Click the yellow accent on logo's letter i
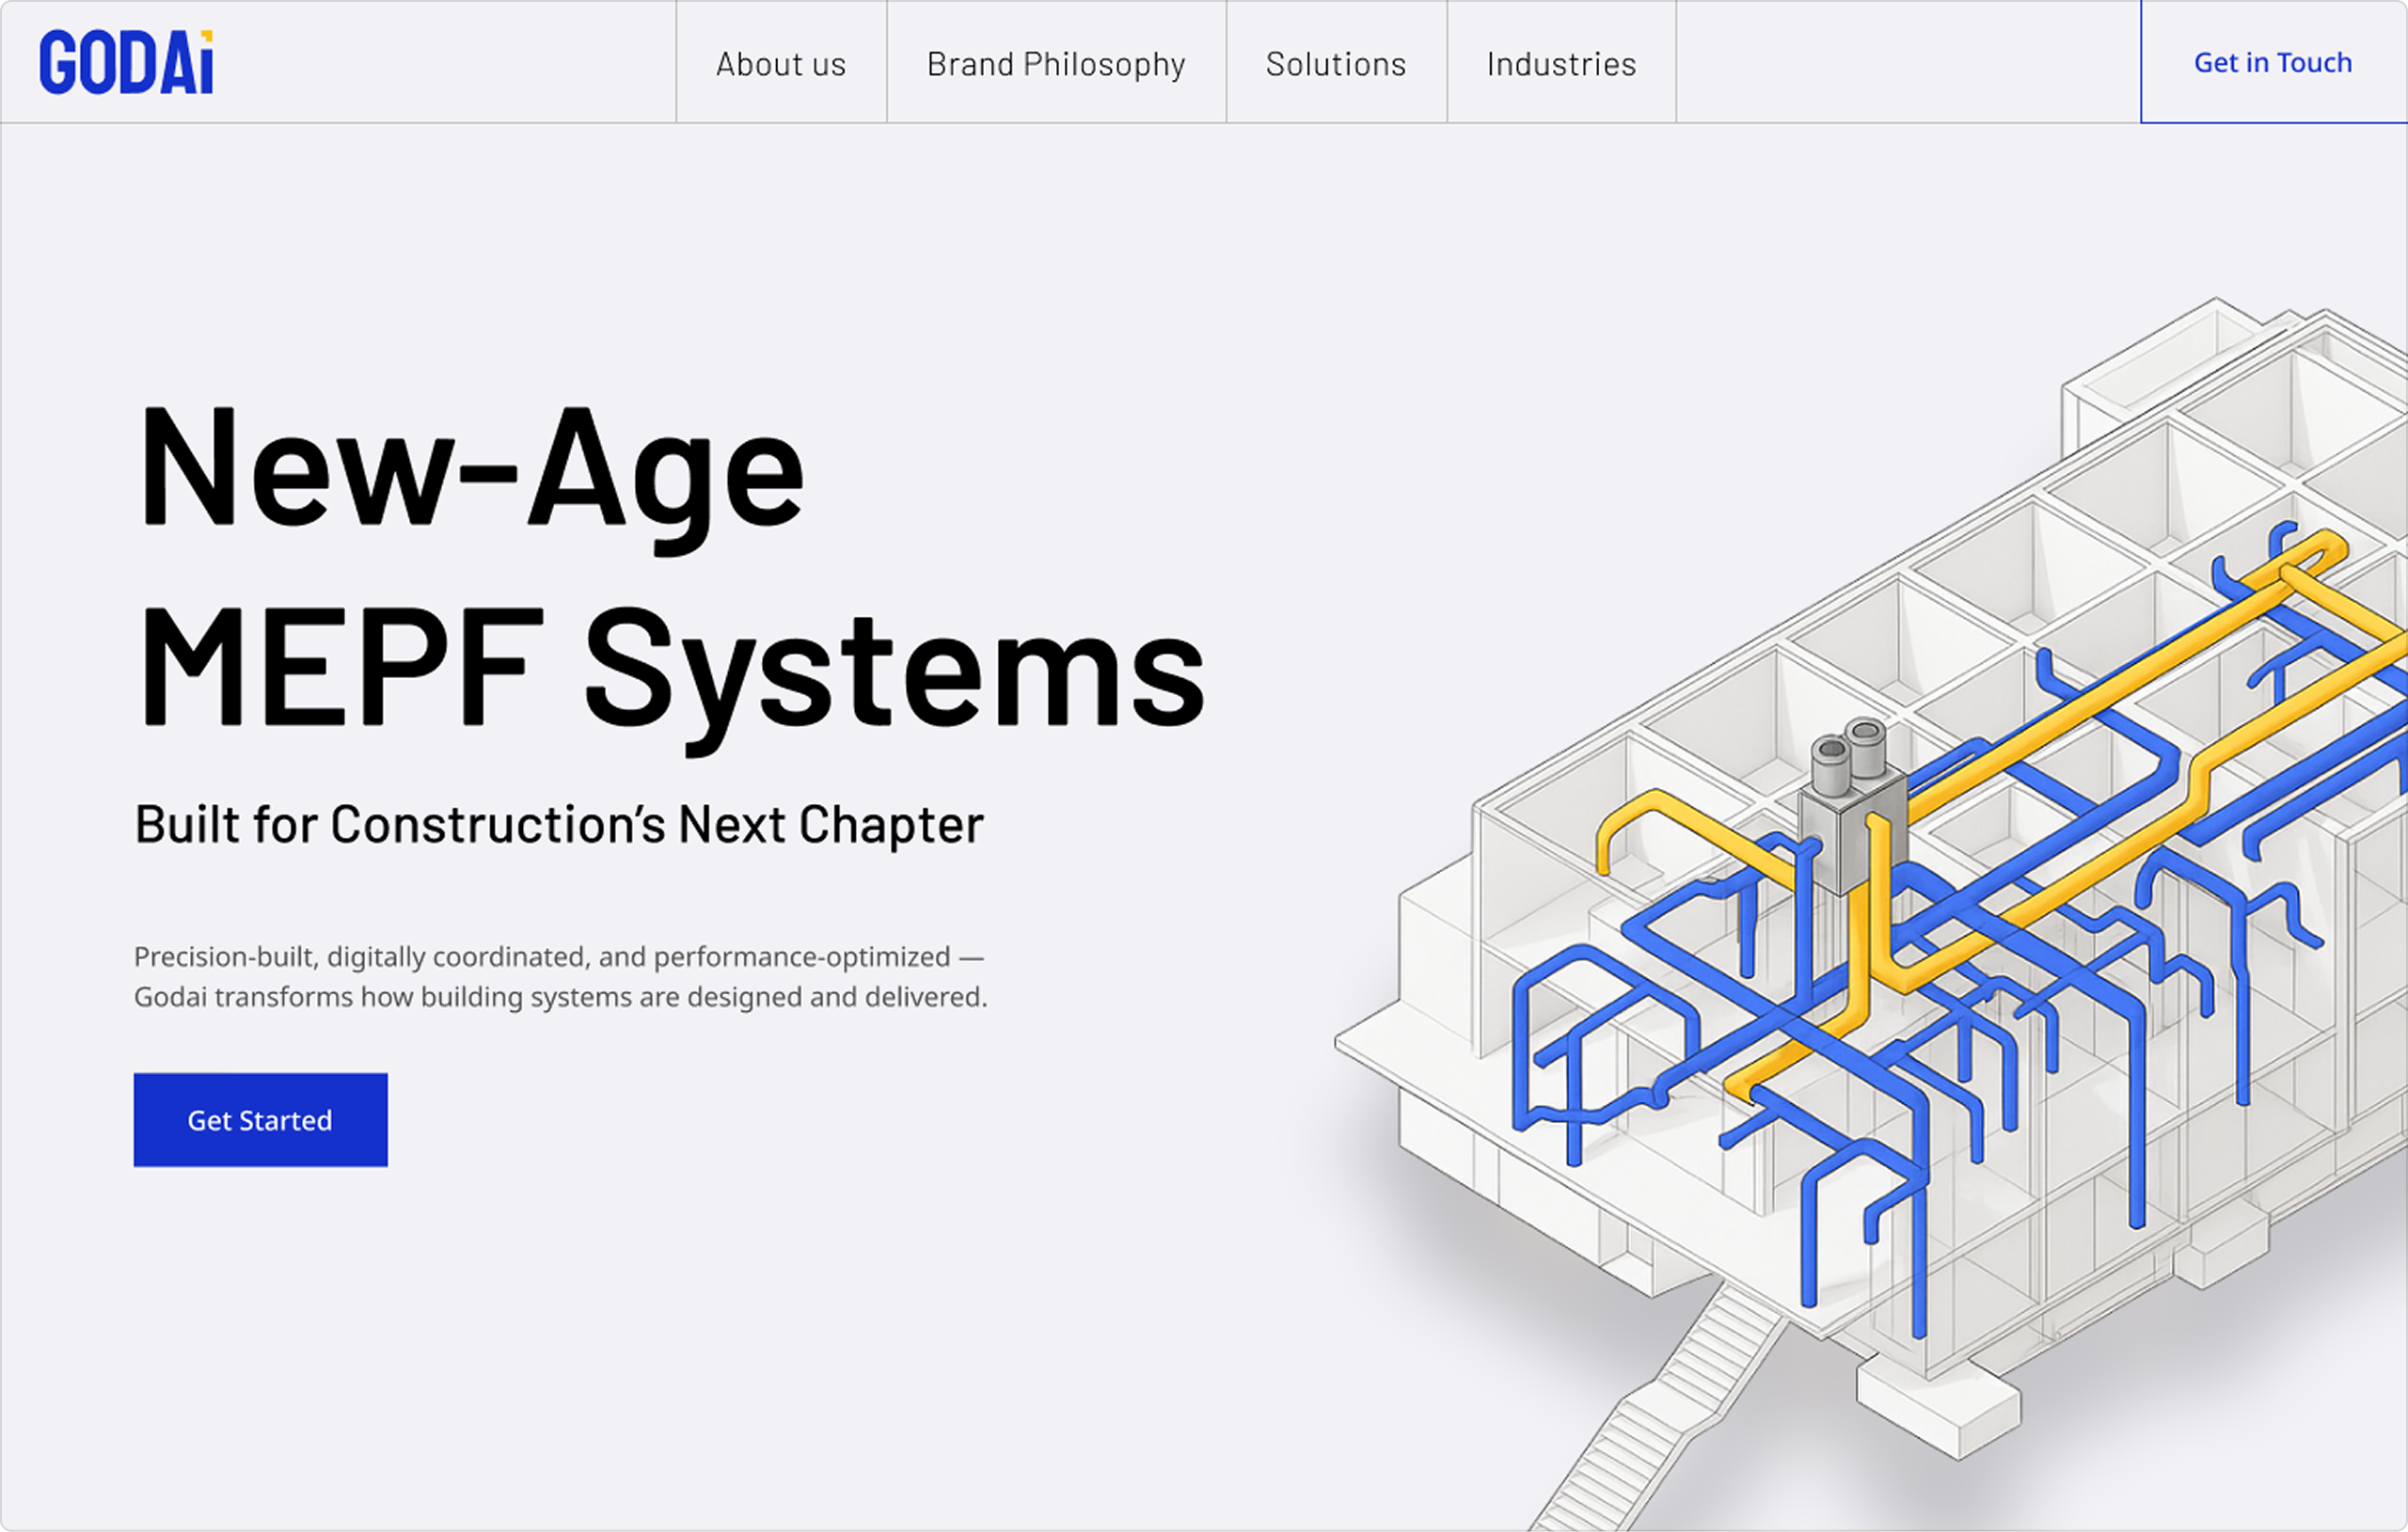2408x1532 pixels. pyautogui.click(x=207, y=37)
